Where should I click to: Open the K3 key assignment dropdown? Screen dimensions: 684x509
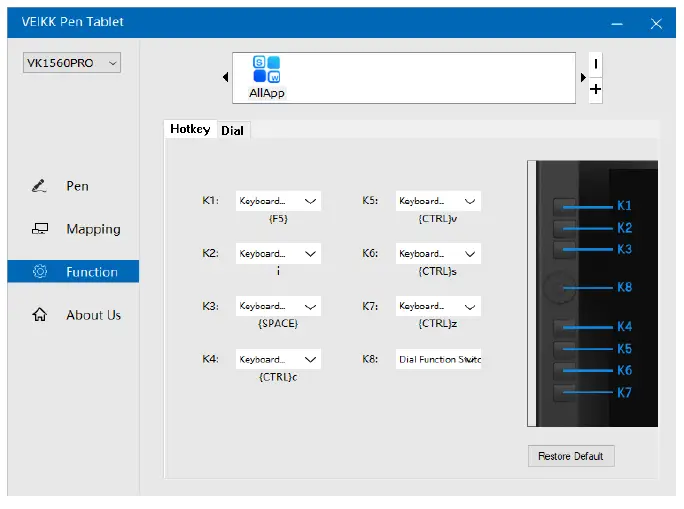(x=278, y=306)
